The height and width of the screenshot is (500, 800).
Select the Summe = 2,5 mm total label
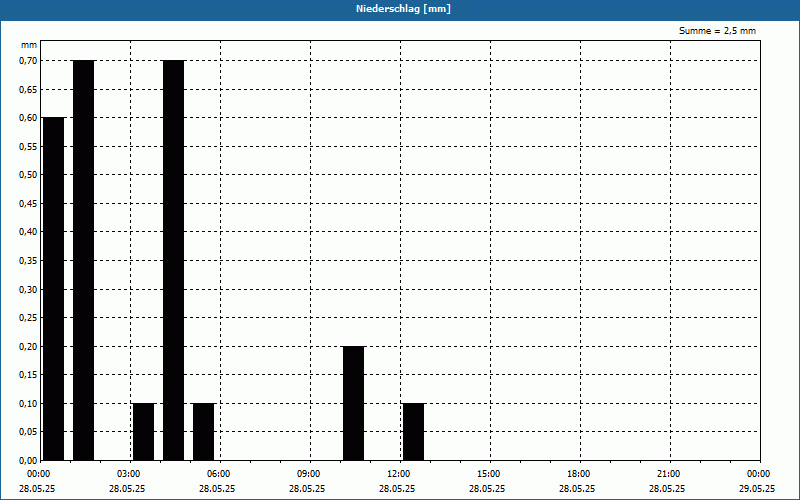[x=717, y=31]
